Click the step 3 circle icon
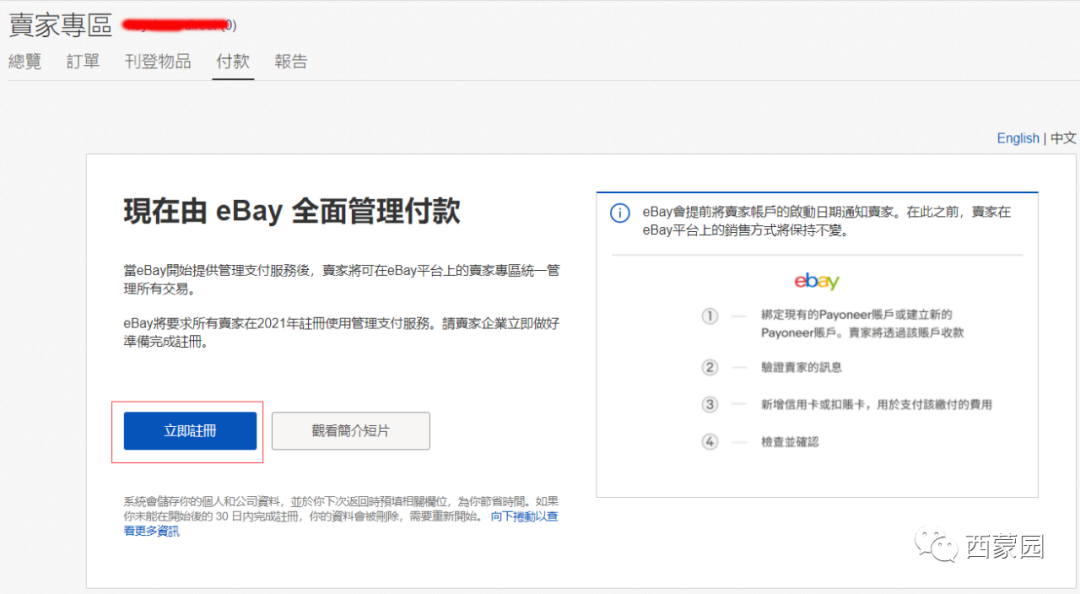 (709, 404)
